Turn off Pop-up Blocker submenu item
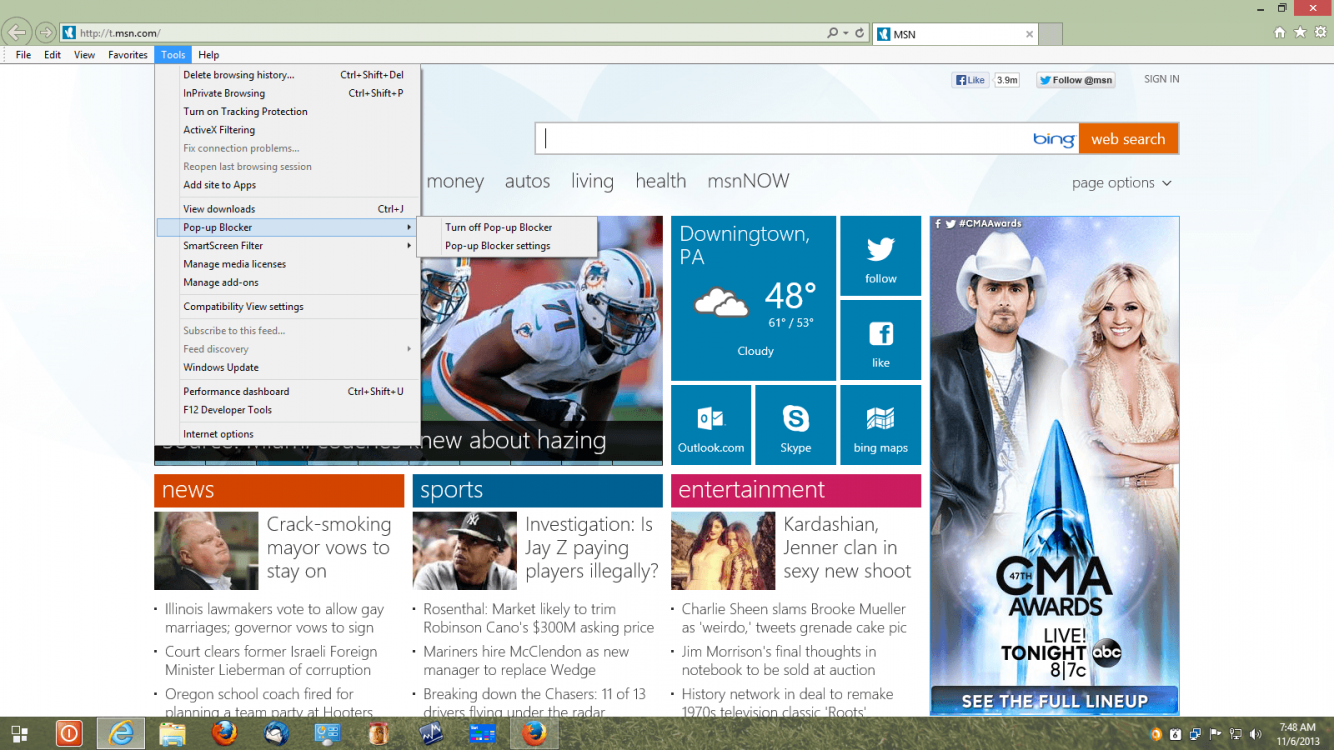Viewport: 1334px width, 750px height. pyautogui.click(x=506, y=227)
